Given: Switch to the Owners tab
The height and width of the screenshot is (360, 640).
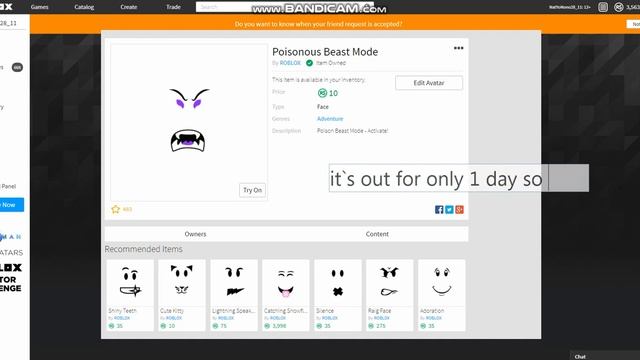Looking at the screenshot, I should (196, 234).
